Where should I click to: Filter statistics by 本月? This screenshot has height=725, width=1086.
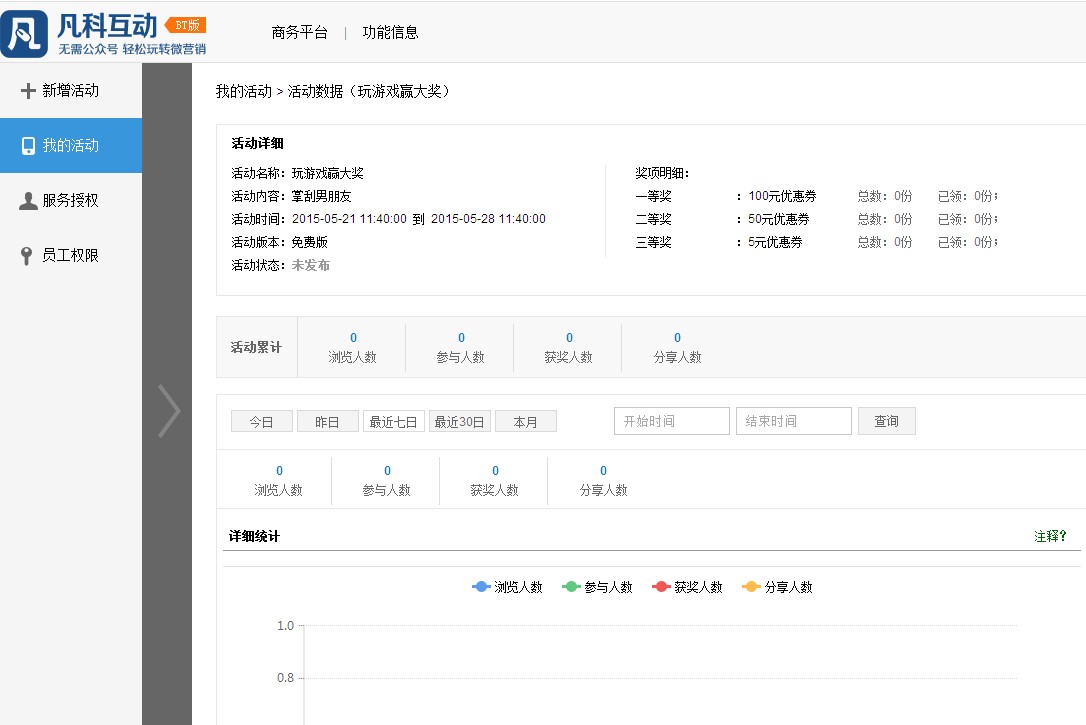pos(526,422)
